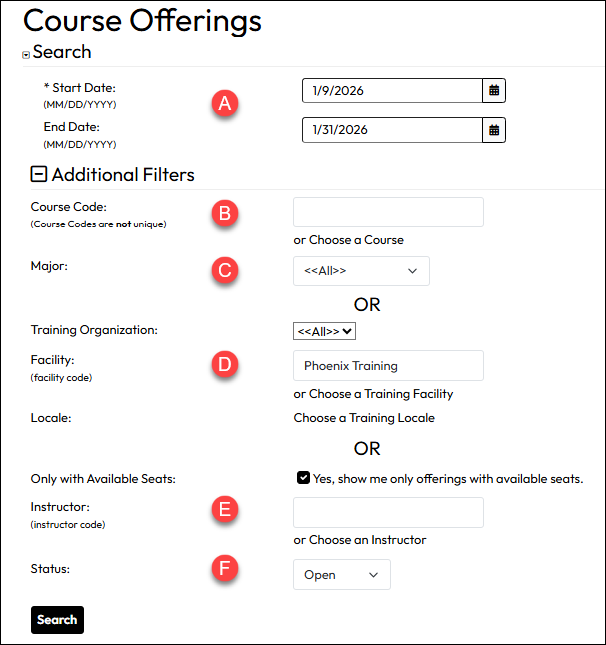Click the red marker labeled D
The image size is (606, 645).
click(x=227, y=364)
